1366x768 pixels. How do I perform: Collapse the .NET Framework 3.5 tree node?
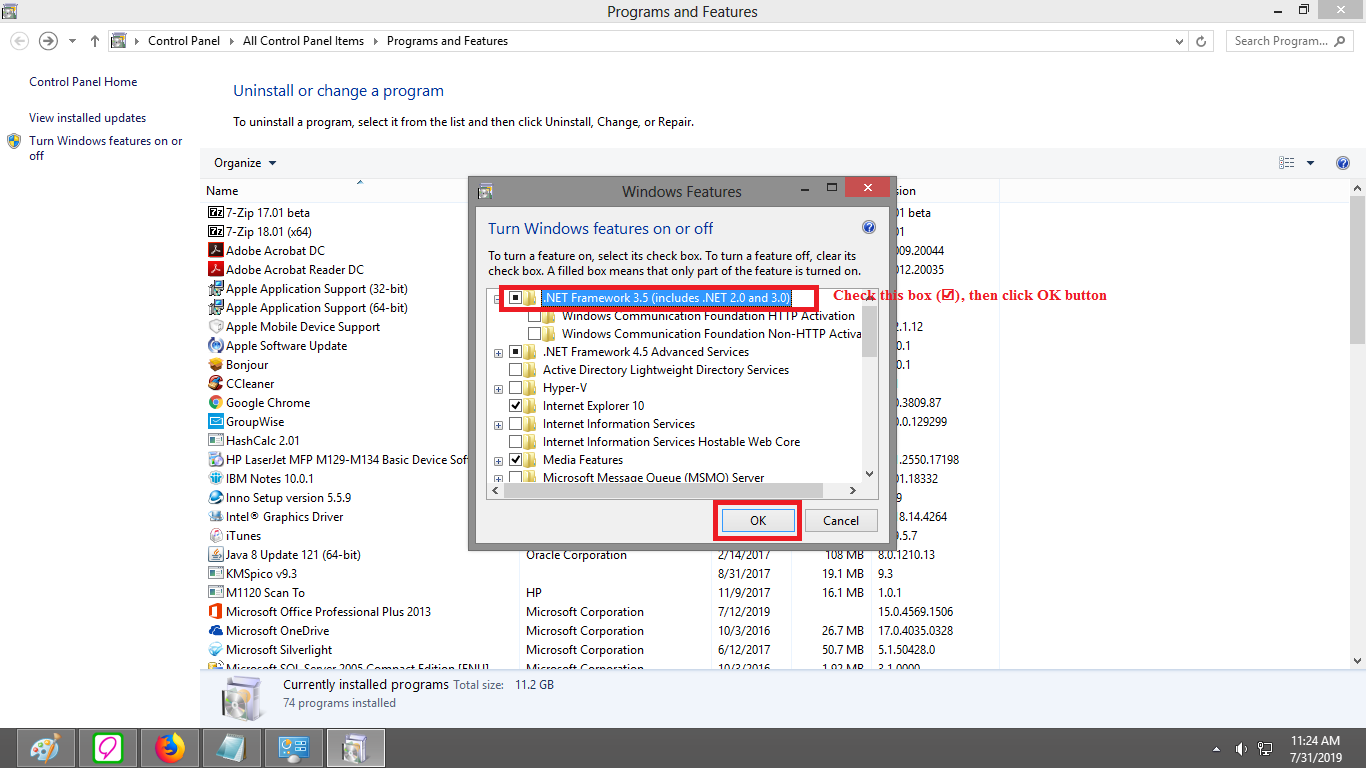tap(498, 298)
